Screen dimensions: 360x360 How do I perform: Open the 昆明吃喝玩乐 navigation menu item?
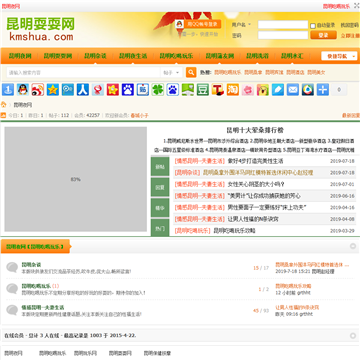tap(176, 56)
